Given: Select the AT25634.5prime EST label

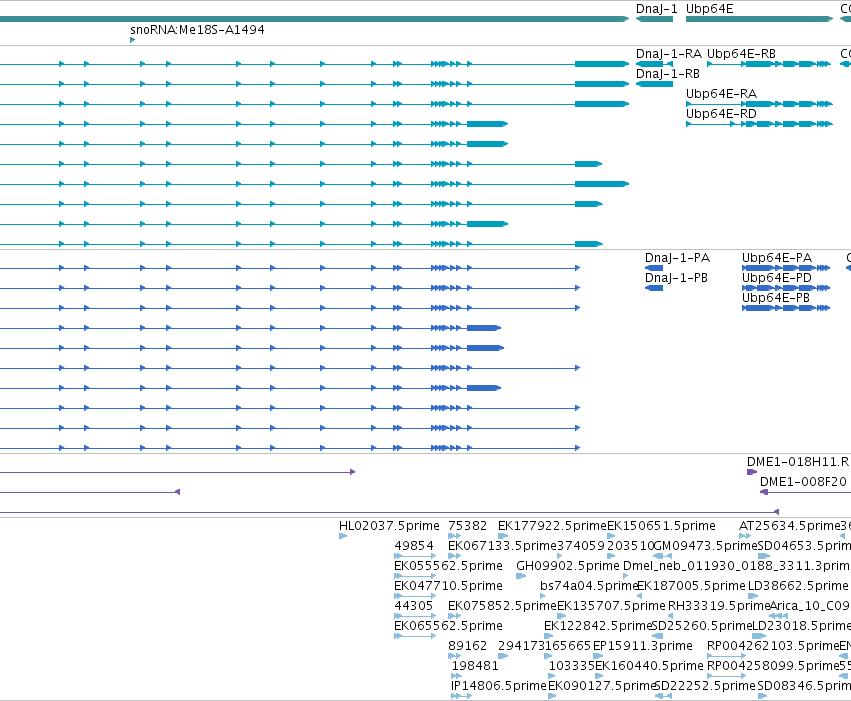Looking at the screenshot, I should click(x=790, y=526).
